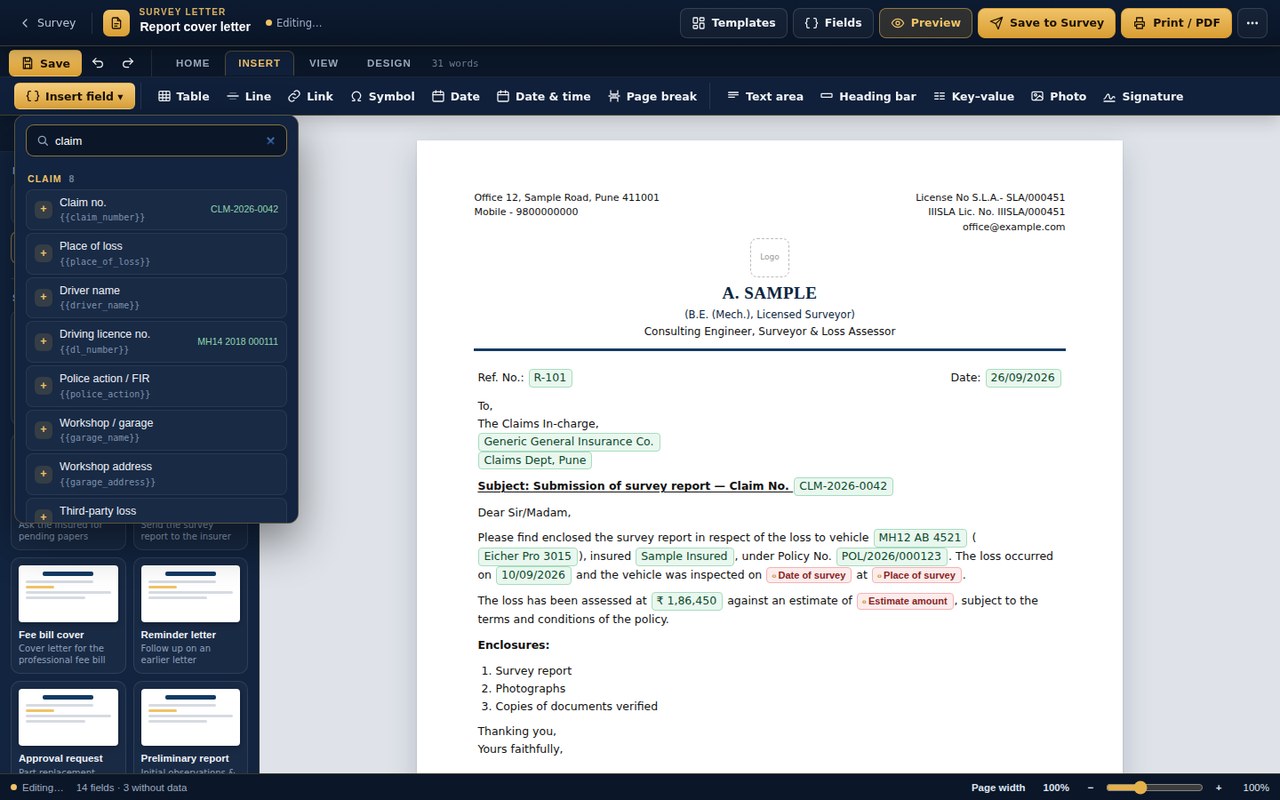Switch to the DESIGN tab
1280x800 pixels.
click(x=389, y=63)
